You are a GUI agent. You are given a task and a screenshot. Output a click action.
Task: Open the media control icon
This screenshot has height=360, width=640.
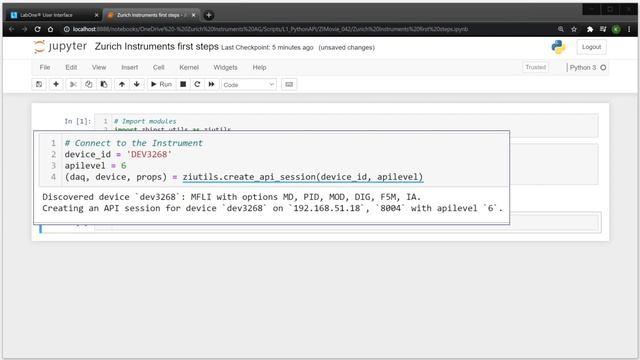pos(603,29)
